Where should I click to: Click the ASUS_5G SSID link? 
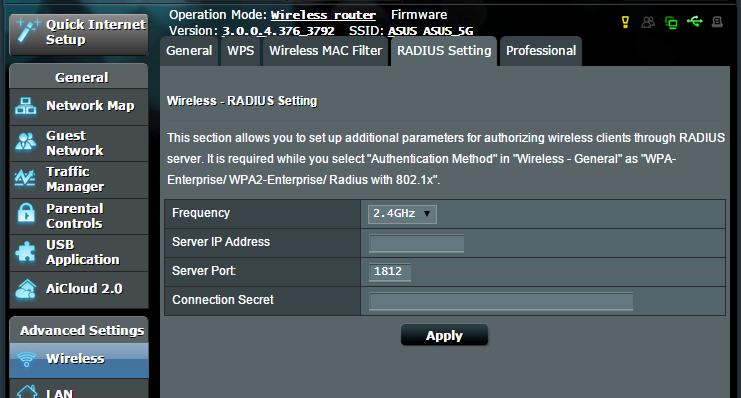click(448, 31)
